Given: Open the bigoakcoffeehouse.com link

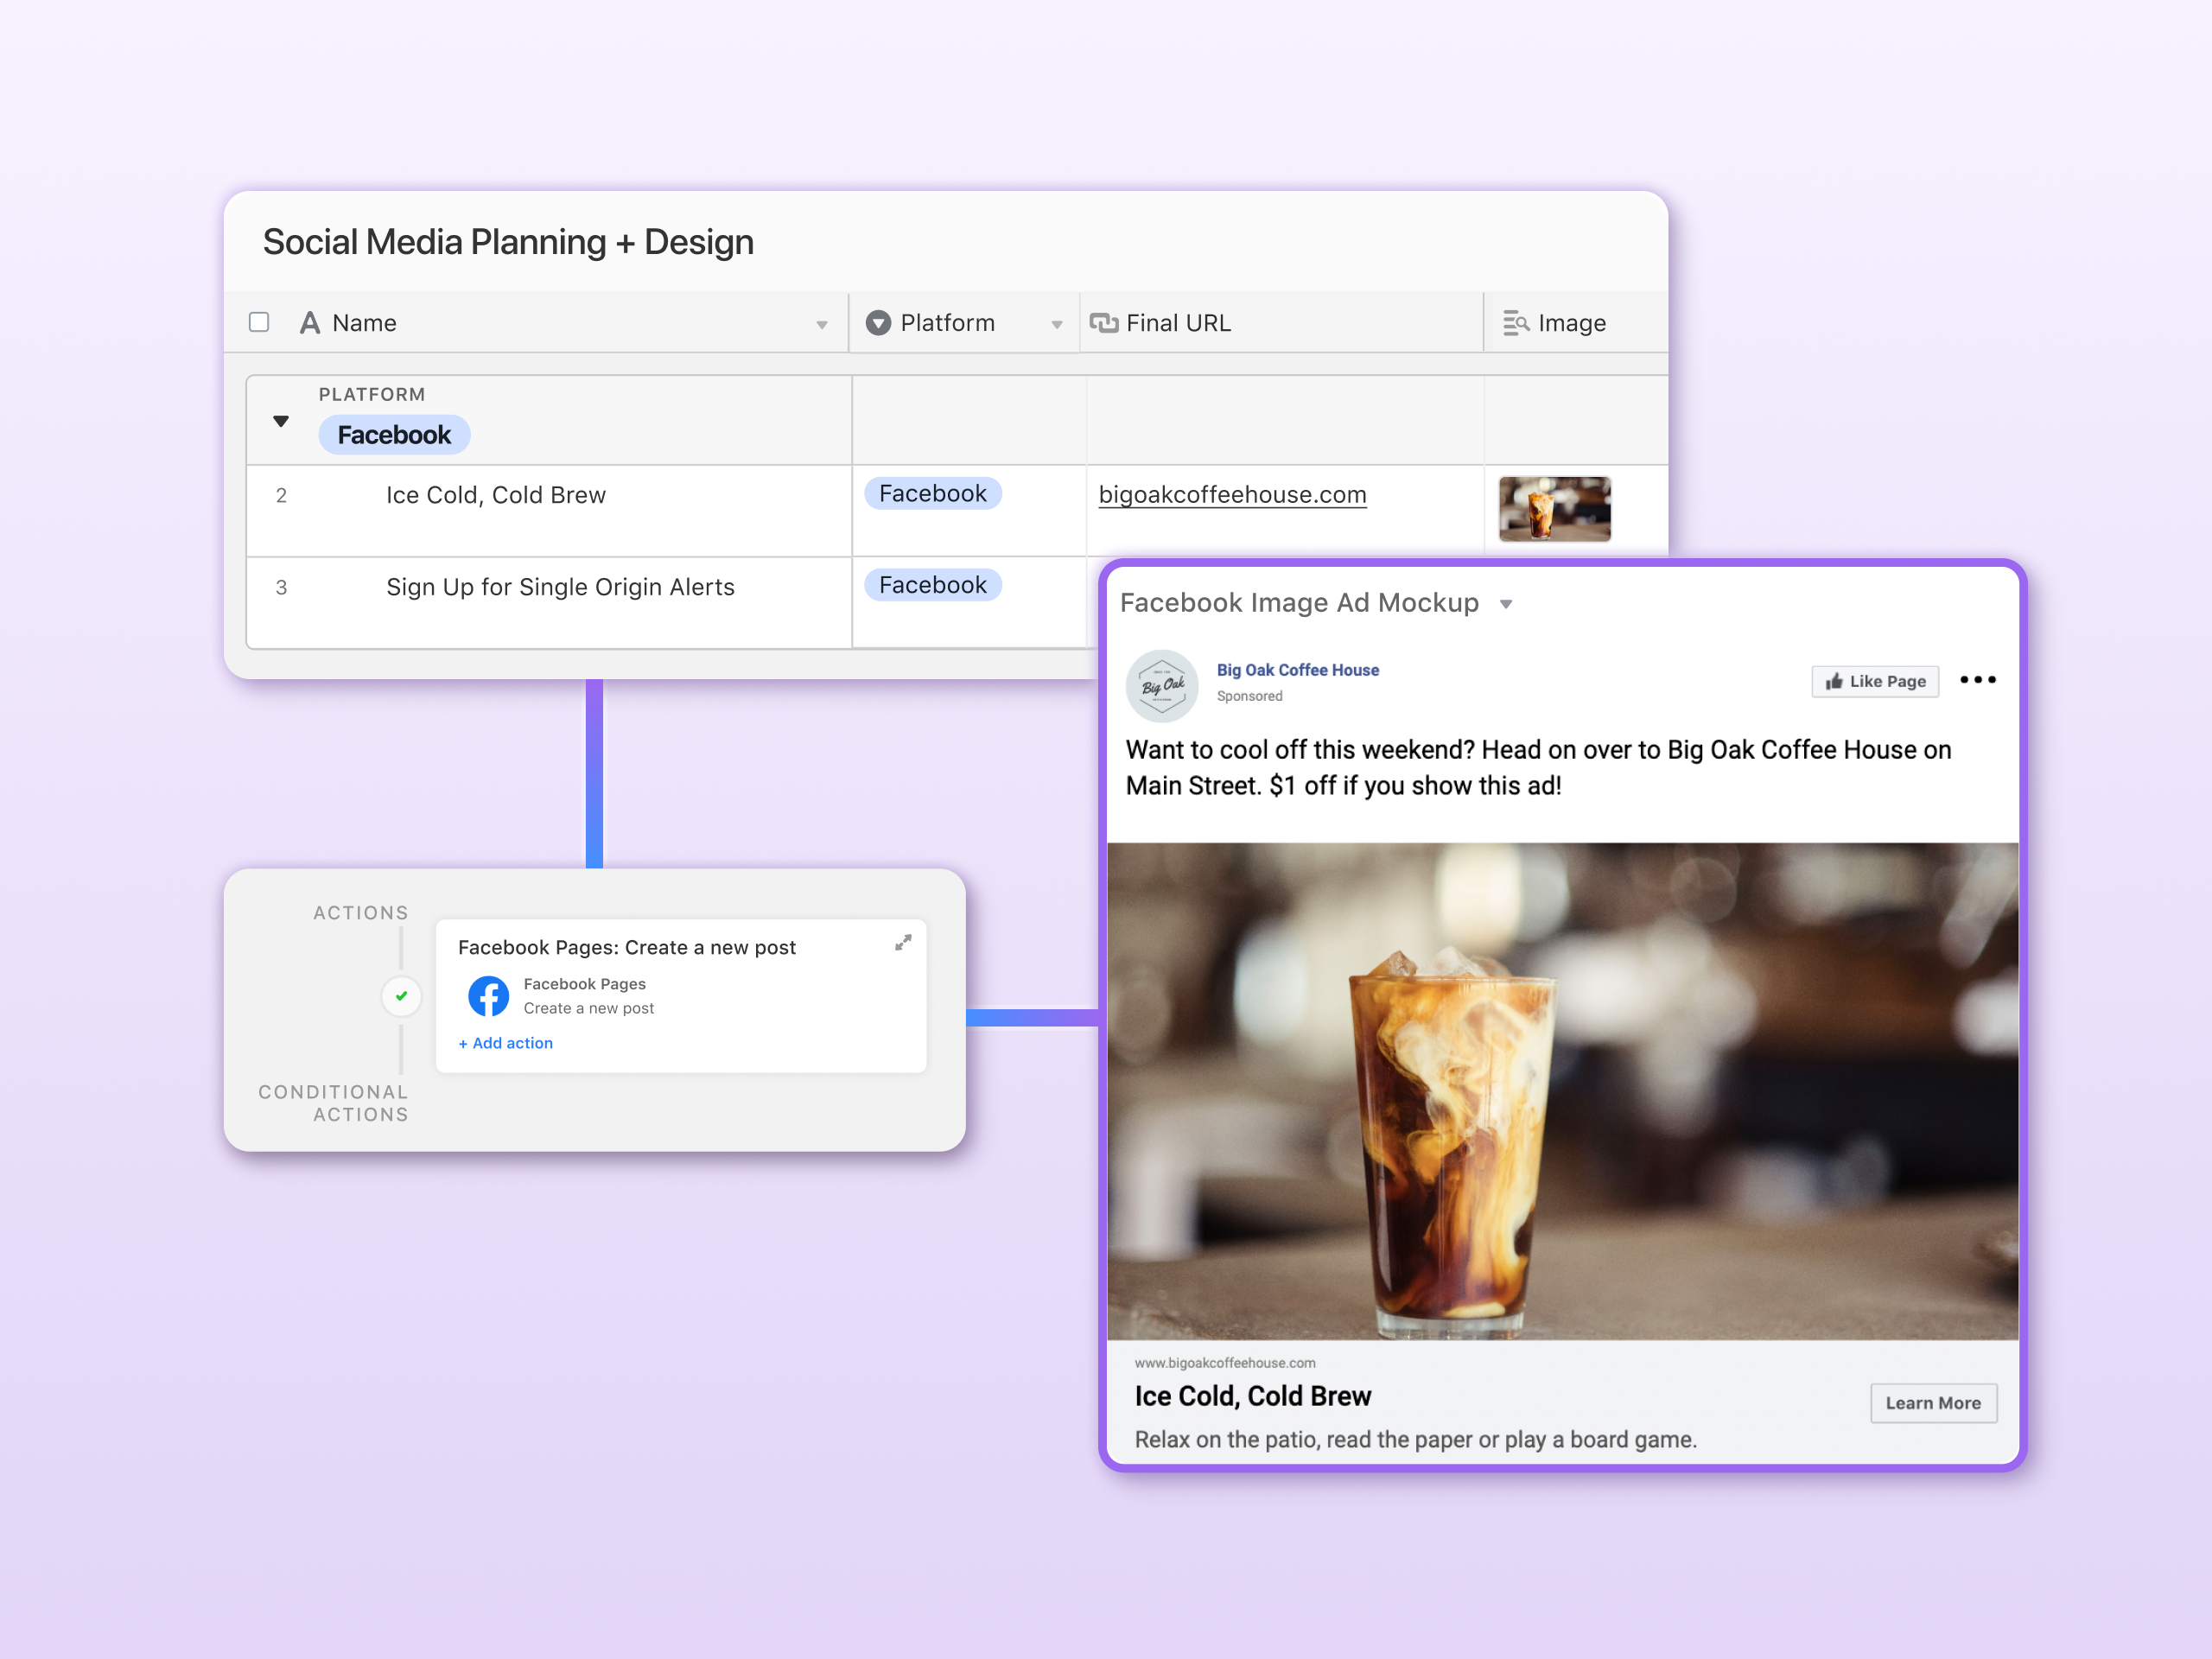Looking at the screenshot, I should [1231, 495].
